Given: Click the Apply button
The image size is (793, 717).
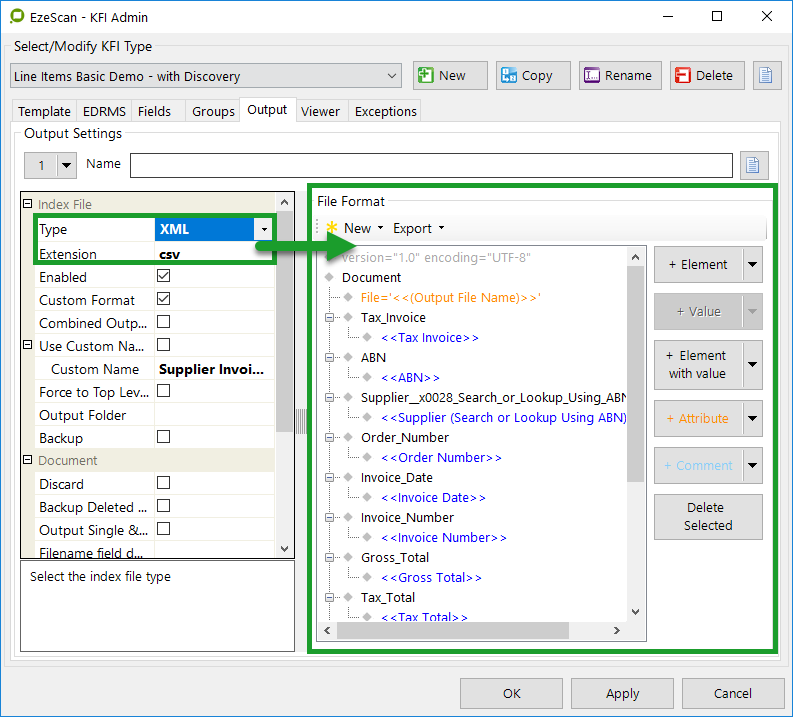Looking at the screenshot, I should click(x=622, y=694).
